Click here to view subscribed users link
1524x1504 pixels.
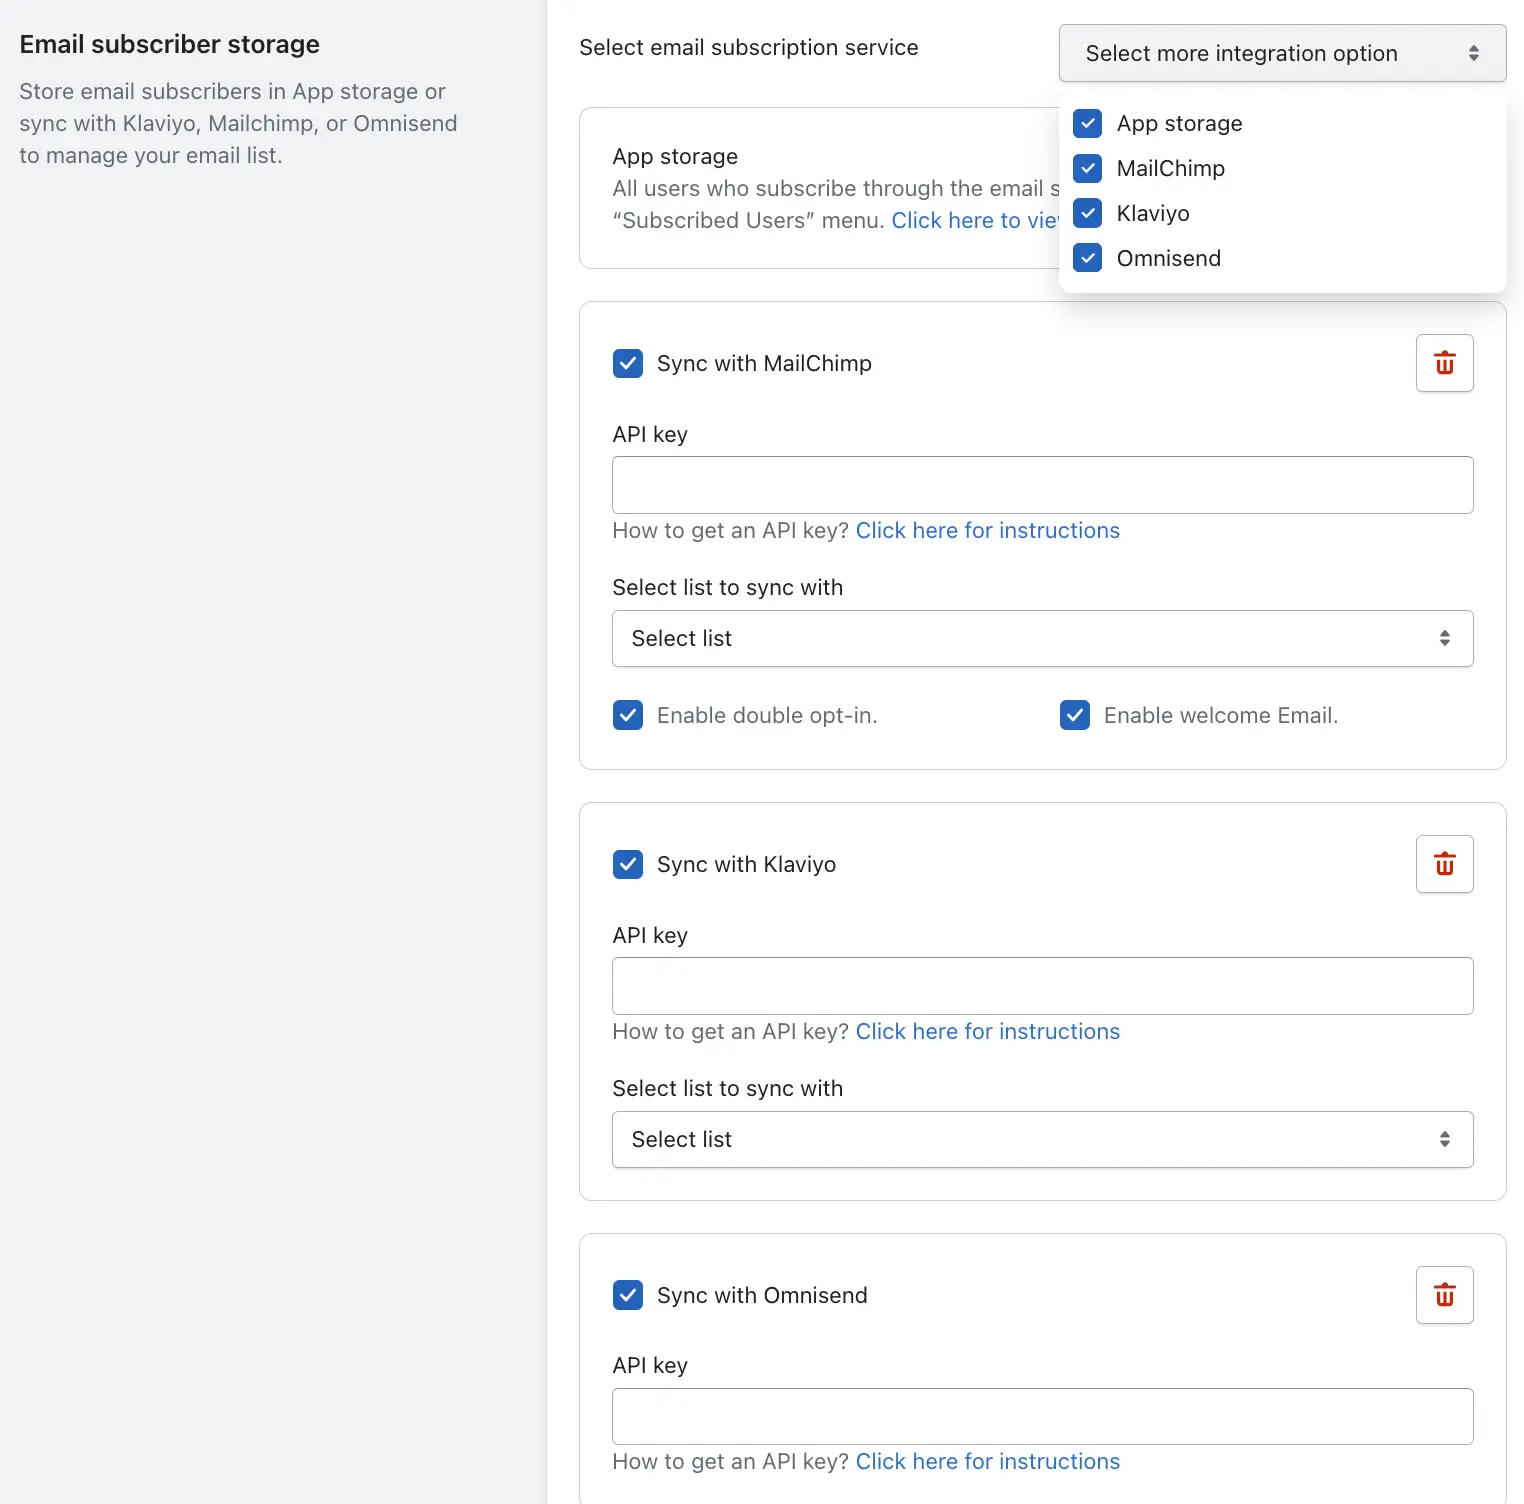975,220
